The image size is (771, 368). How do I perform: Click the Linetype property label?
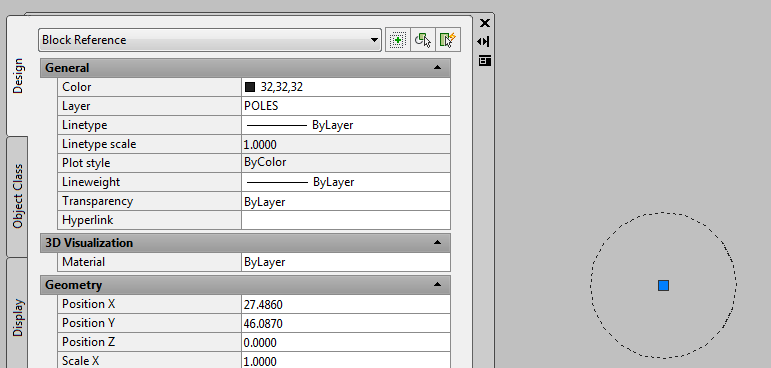pos(85,125)
